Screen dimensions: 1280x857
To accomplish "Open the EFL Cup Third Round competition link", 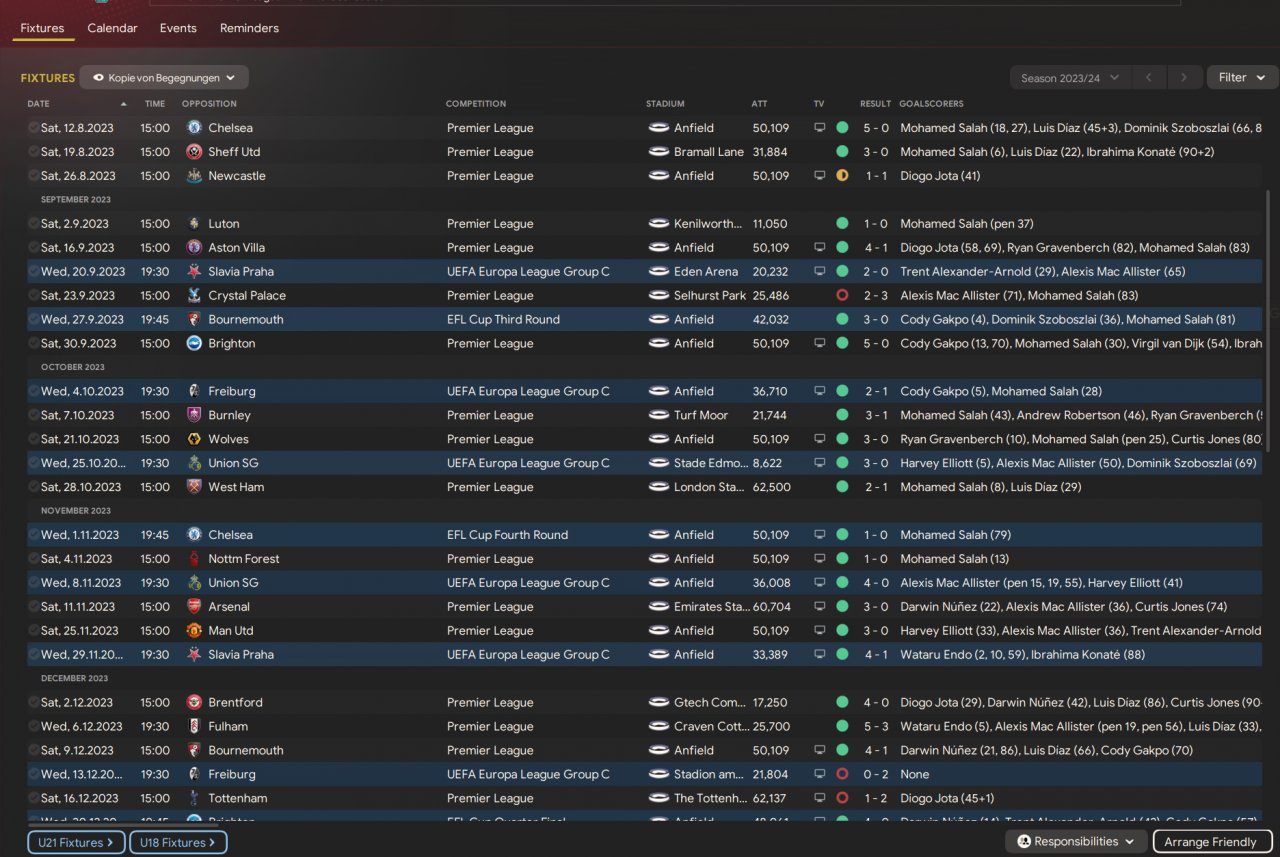I will pos(503,320).
